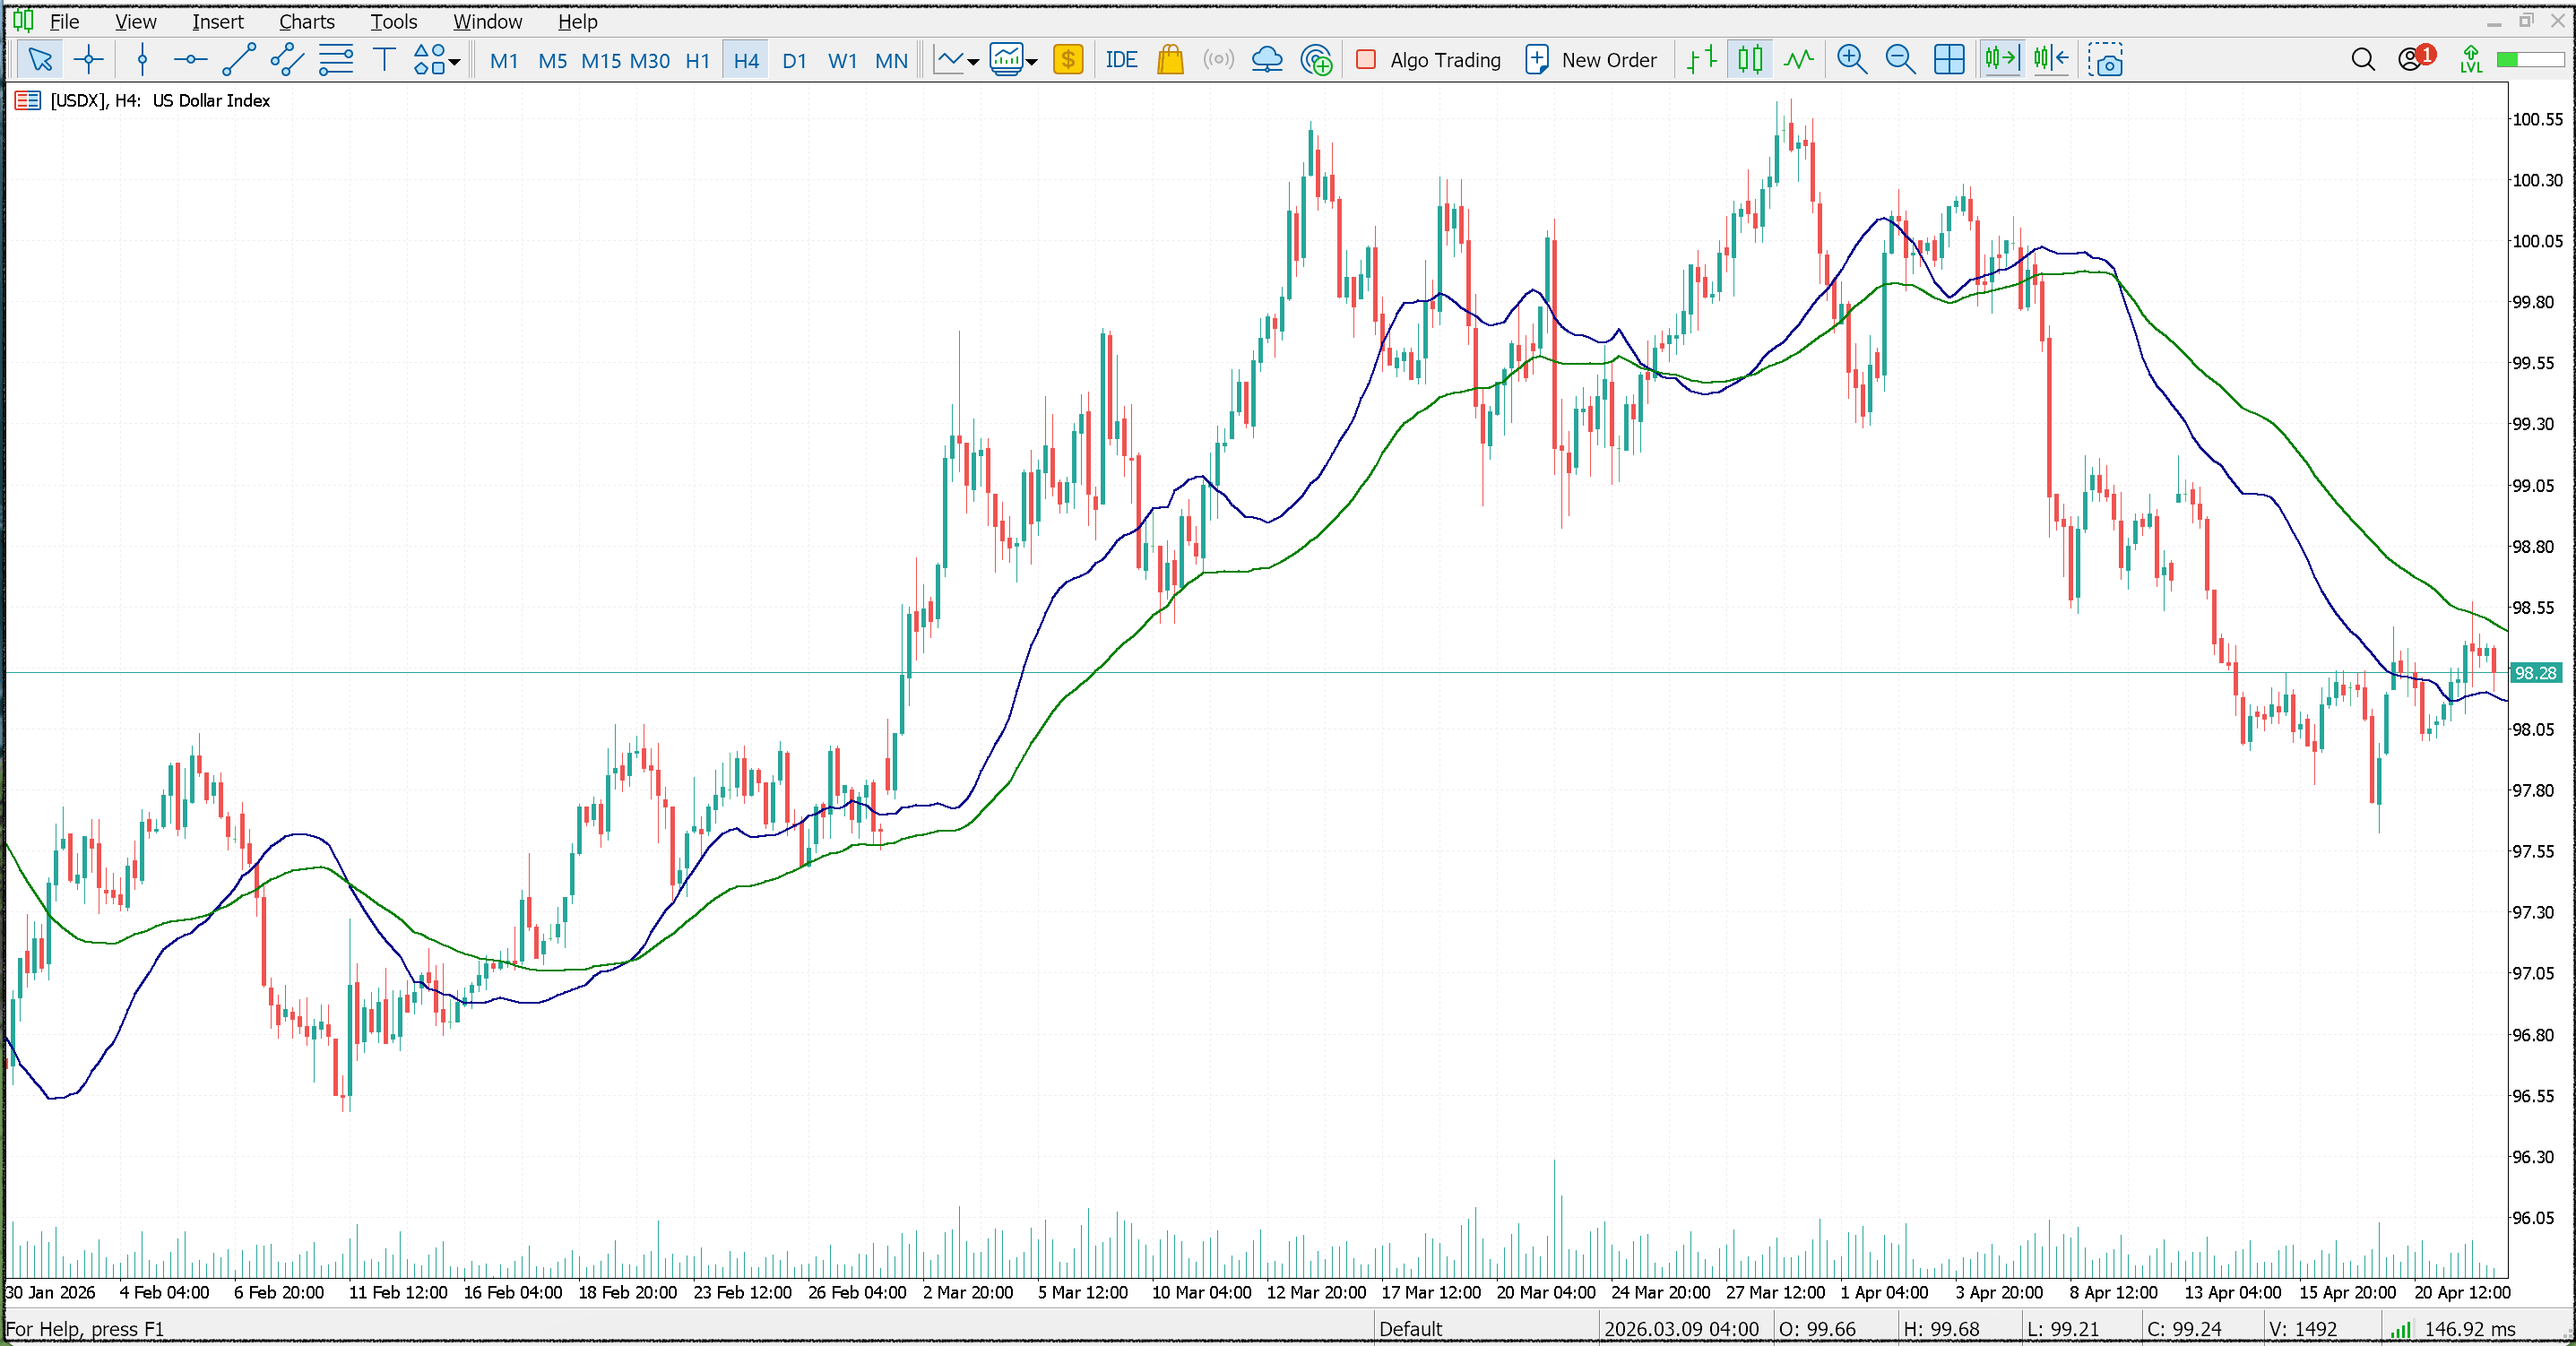This screenshot has height=1346, width=2576.
Task: Draw a horizontal line on chart
Action: point(190,60)
